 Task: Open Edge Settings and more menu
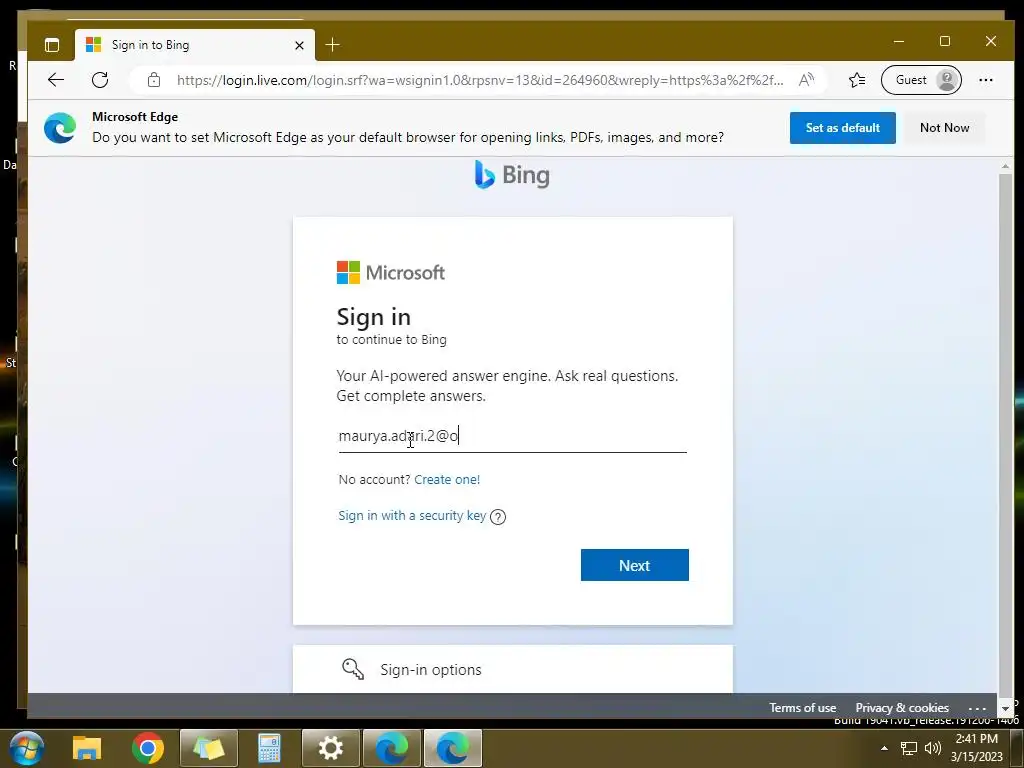tap(985, 80)
